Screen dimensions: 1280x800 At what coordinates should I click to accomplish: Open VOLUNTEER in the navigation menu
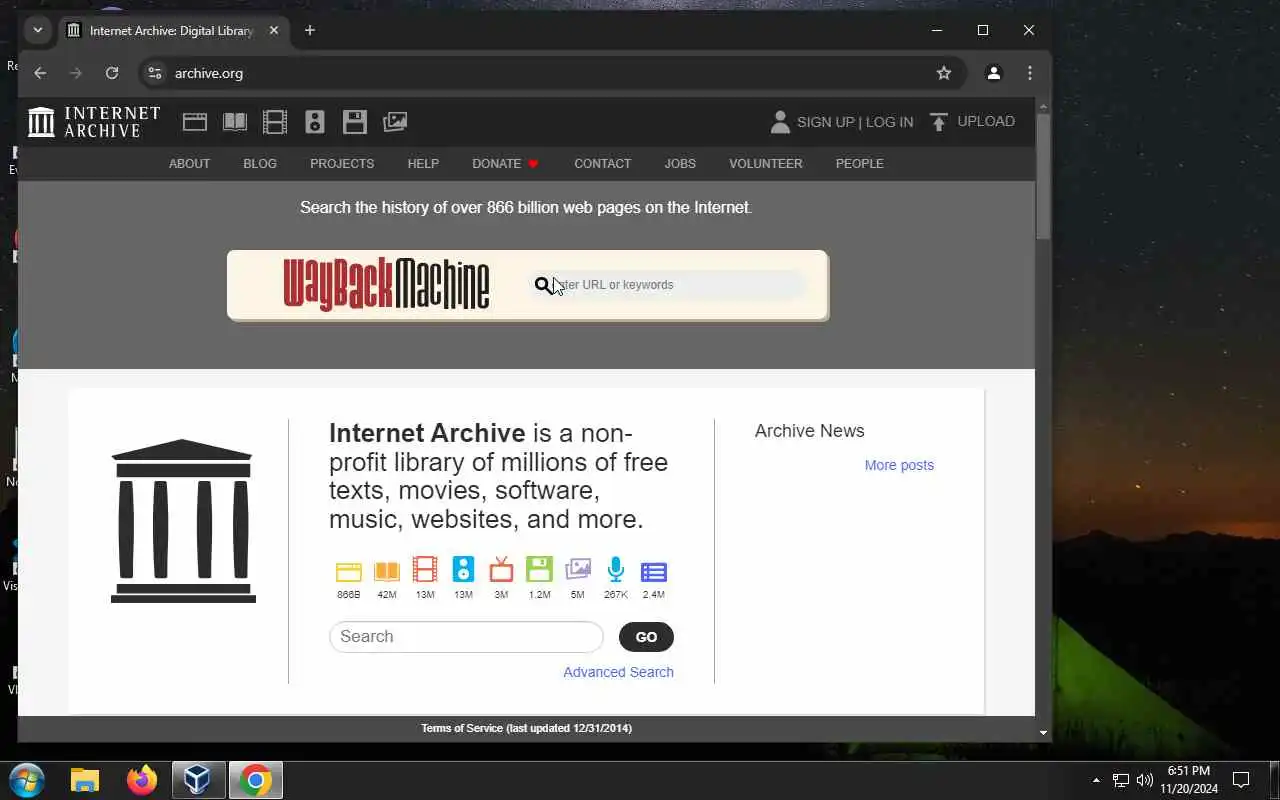[x=766, y=164]
